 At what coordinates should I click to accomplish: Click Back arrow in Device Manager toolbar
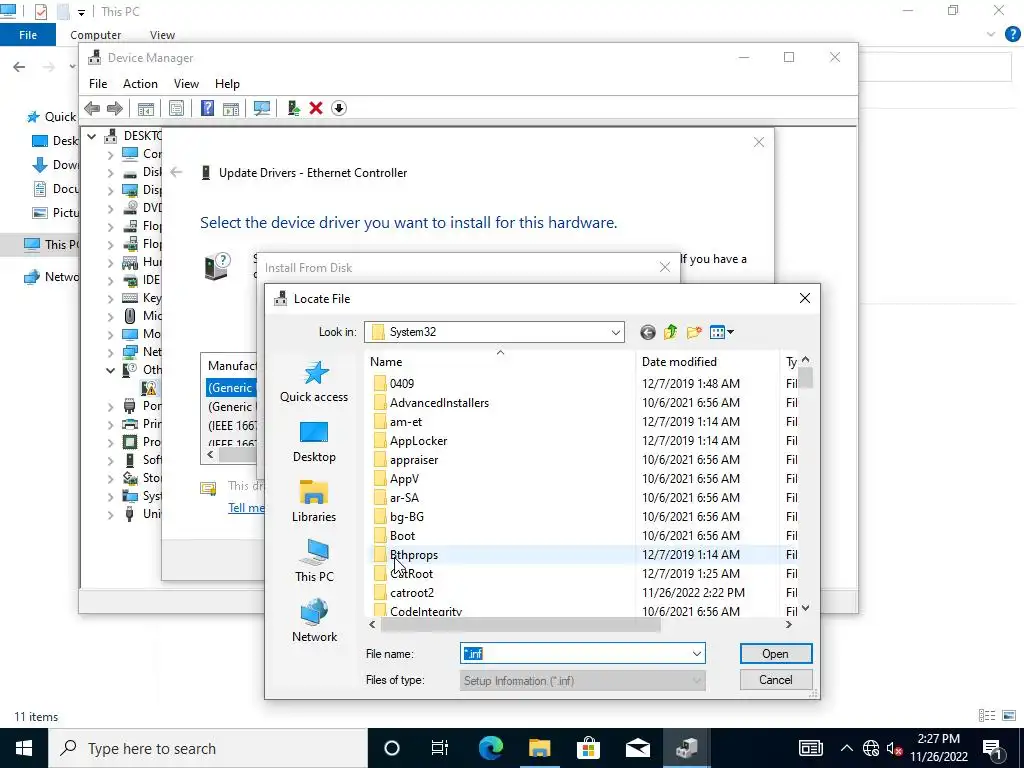[x=92, y=108]
